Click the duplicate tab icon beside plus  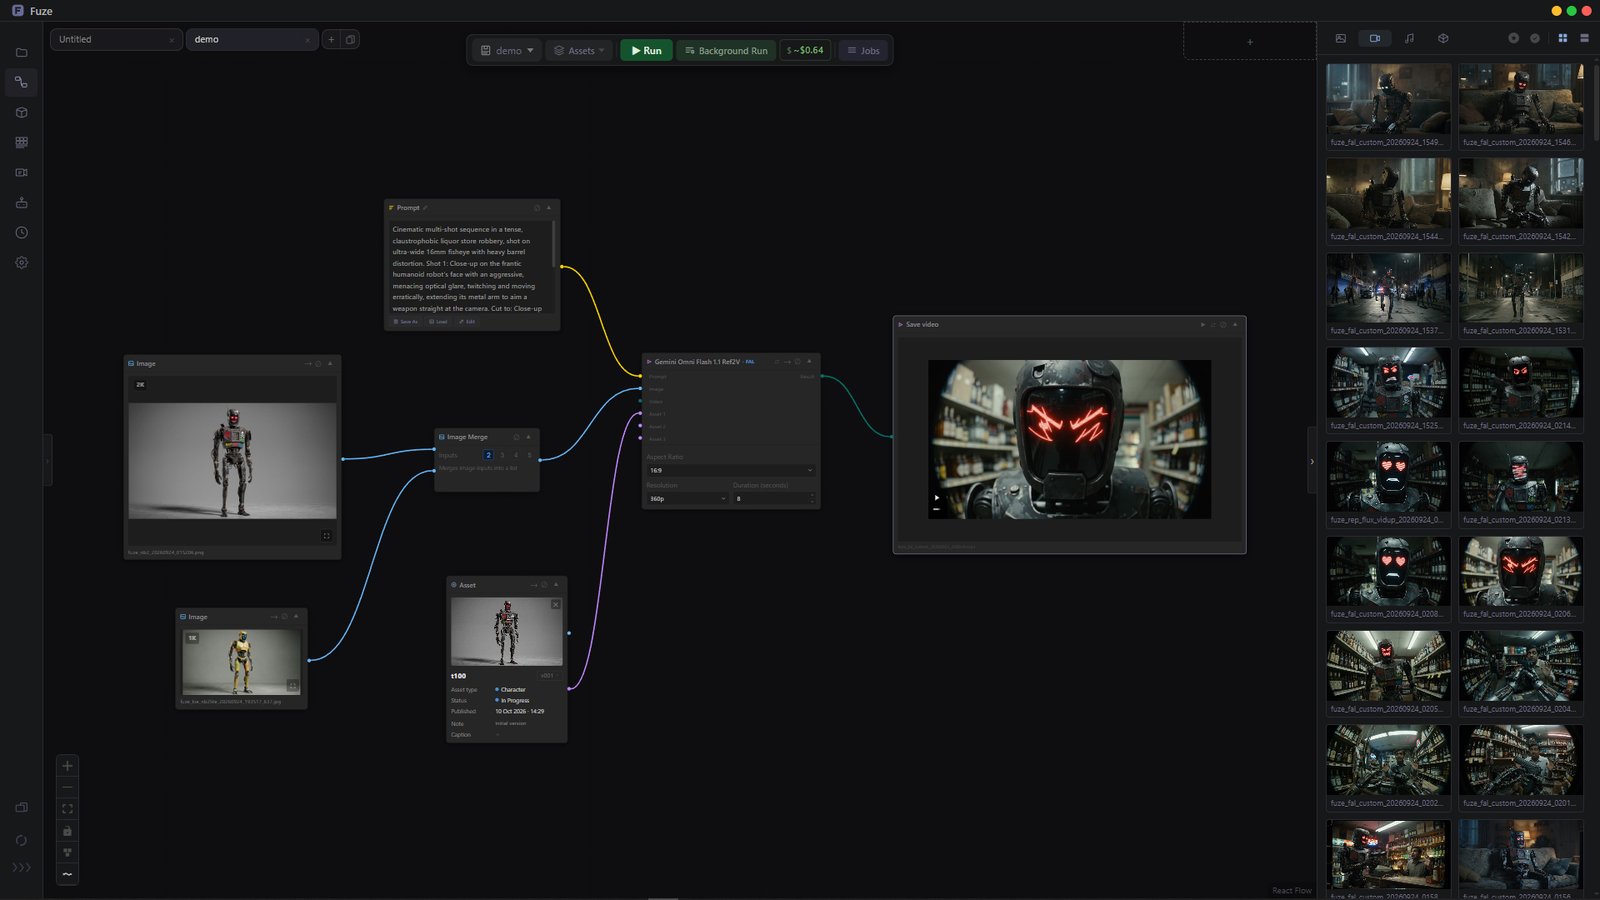350,39
